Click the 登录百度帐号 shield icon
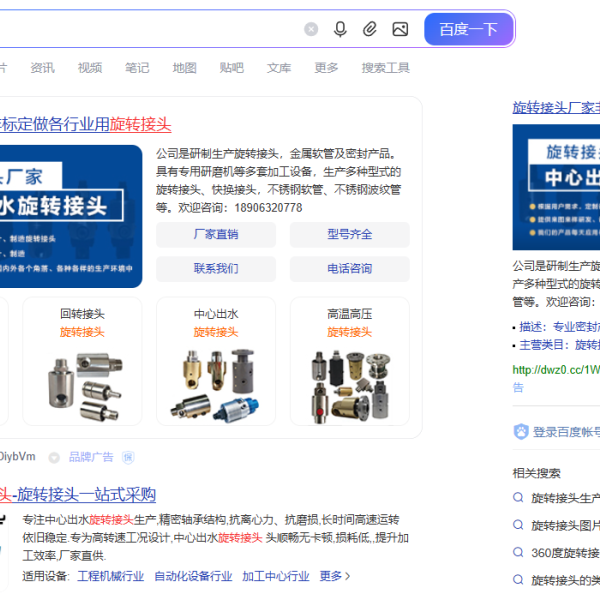600x600 pixels. (x=521, y=432)
